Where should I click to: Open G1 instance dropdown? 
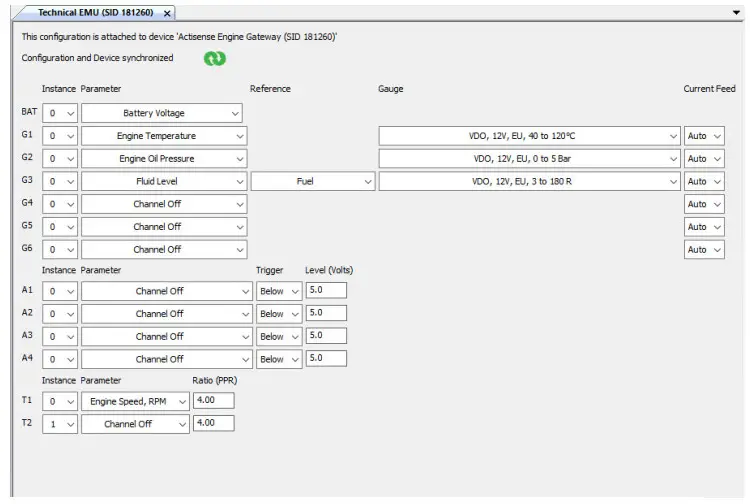point(60,136)
